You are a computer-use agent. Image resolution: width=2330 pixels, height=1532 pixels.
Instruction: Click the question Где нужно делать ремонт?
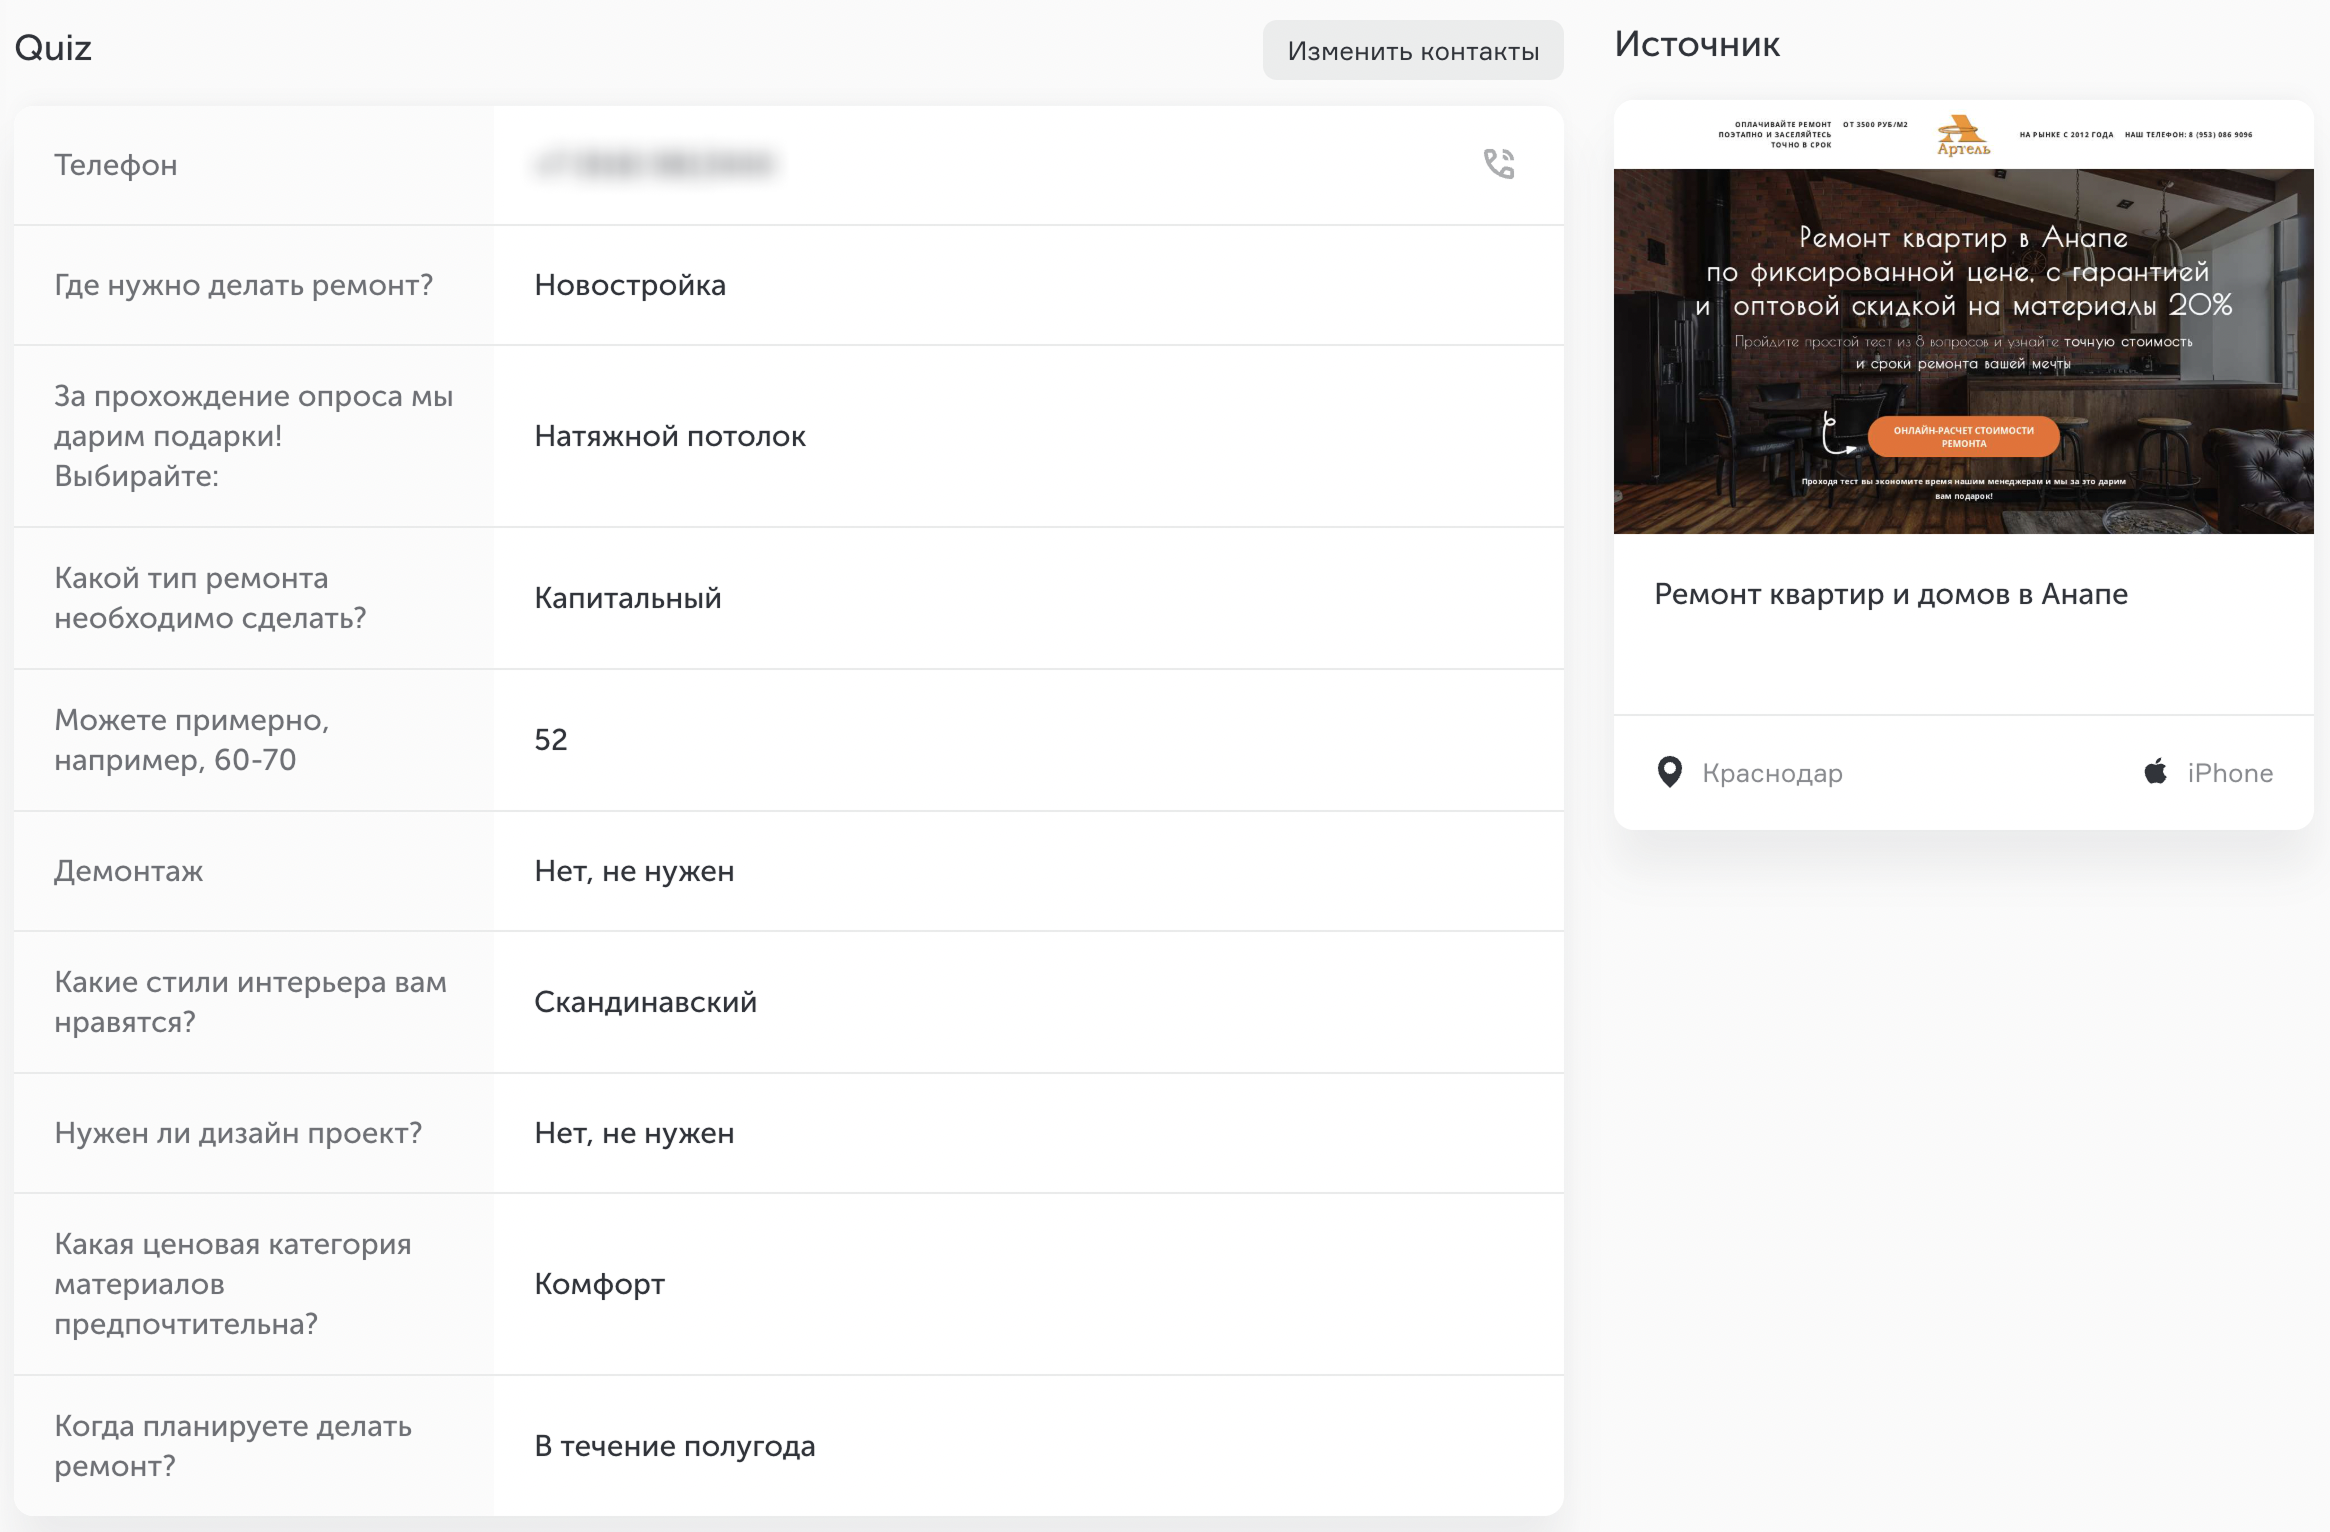click(x=243, y=285)
